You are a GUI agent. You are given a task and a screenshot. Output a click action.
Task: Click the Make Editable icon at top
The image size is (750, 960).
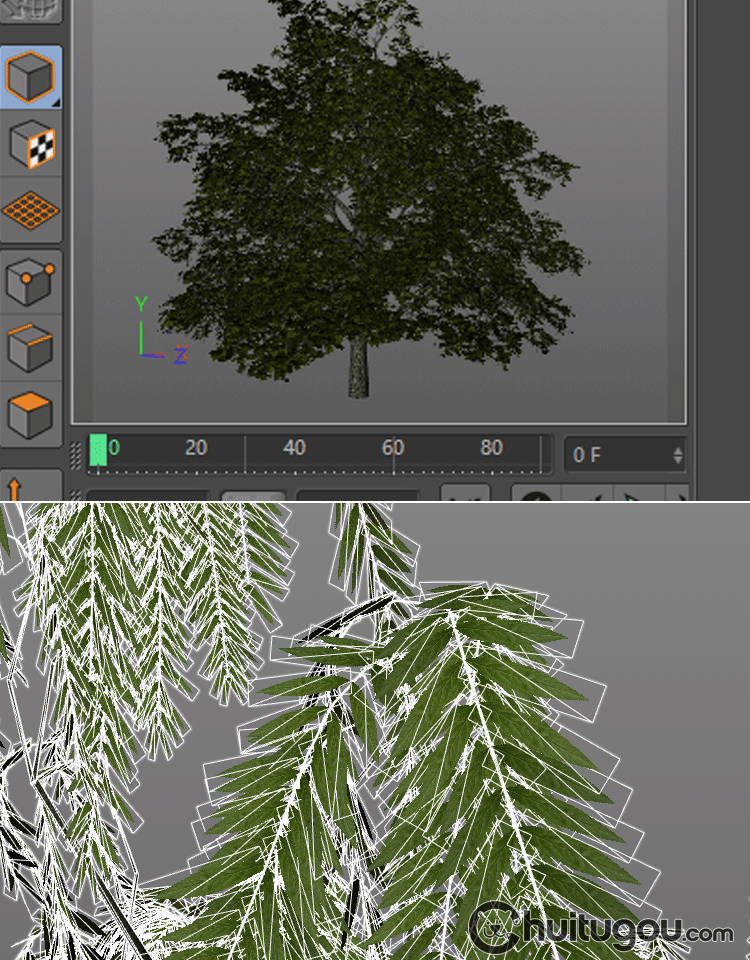(x=31, y=10)
